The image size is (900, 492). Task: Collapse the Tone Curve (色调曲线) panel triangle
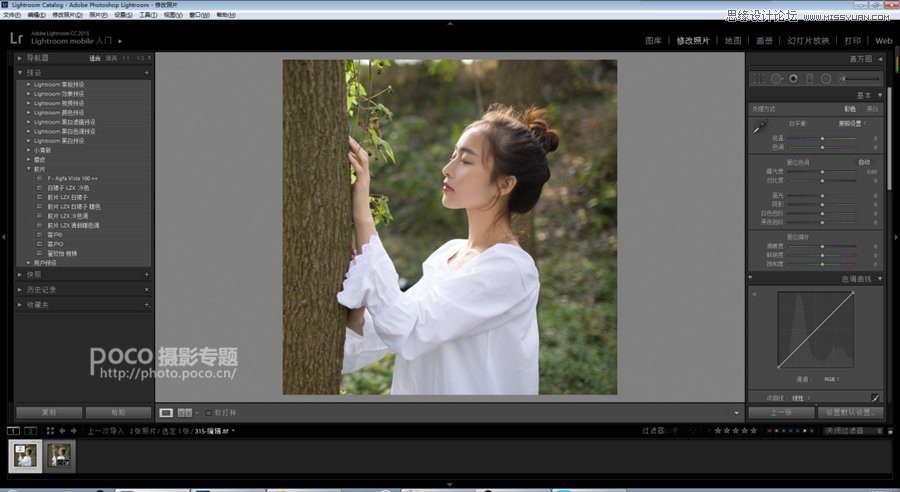click(x=880, y=279)
